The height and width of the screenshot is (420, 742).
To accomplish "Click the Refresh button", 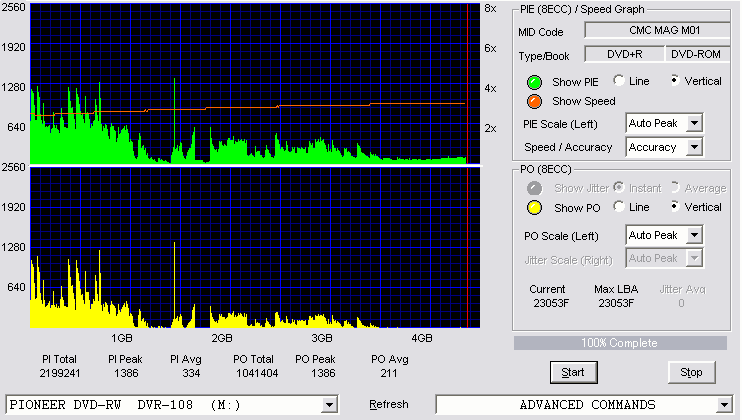I will (389, 404).
